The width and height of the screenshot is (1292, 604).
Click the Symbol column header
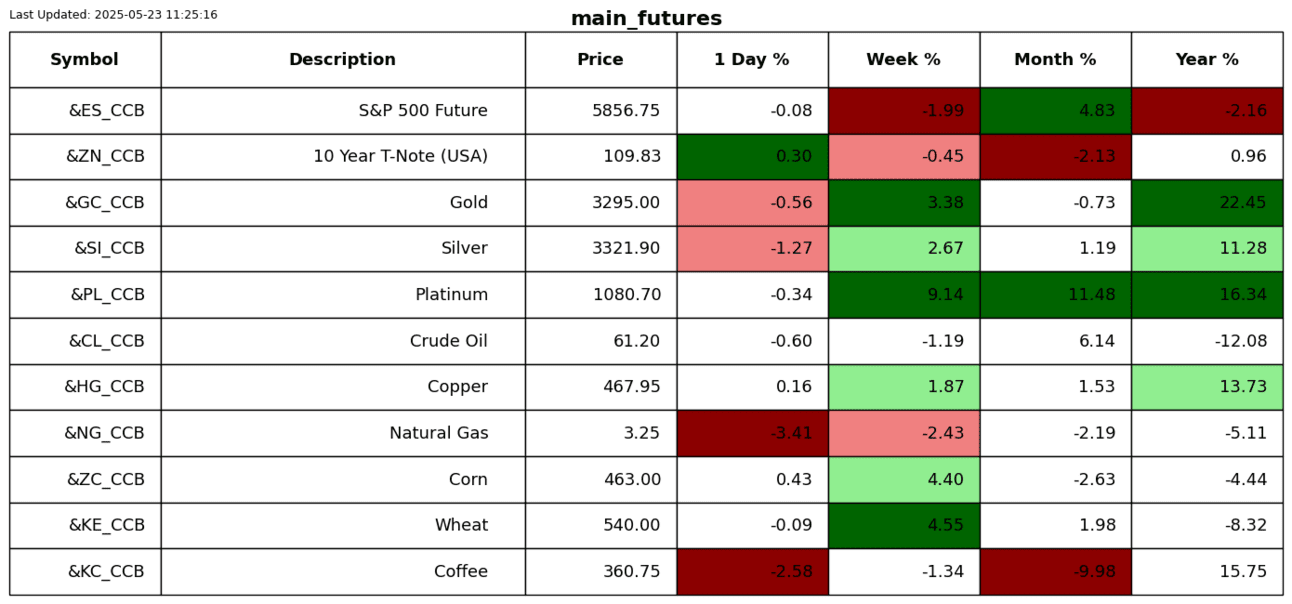click(x=85, y=60)
